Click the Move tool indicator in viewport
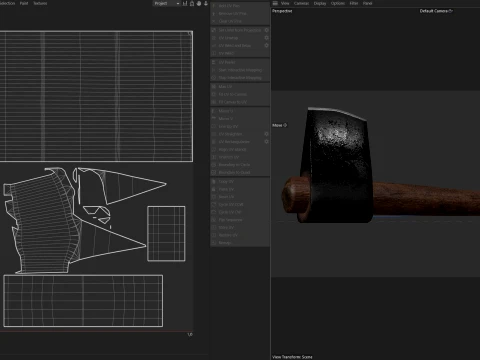Image resolution: width=480 pixels, height=360 pixels. [x=280, y=125]
